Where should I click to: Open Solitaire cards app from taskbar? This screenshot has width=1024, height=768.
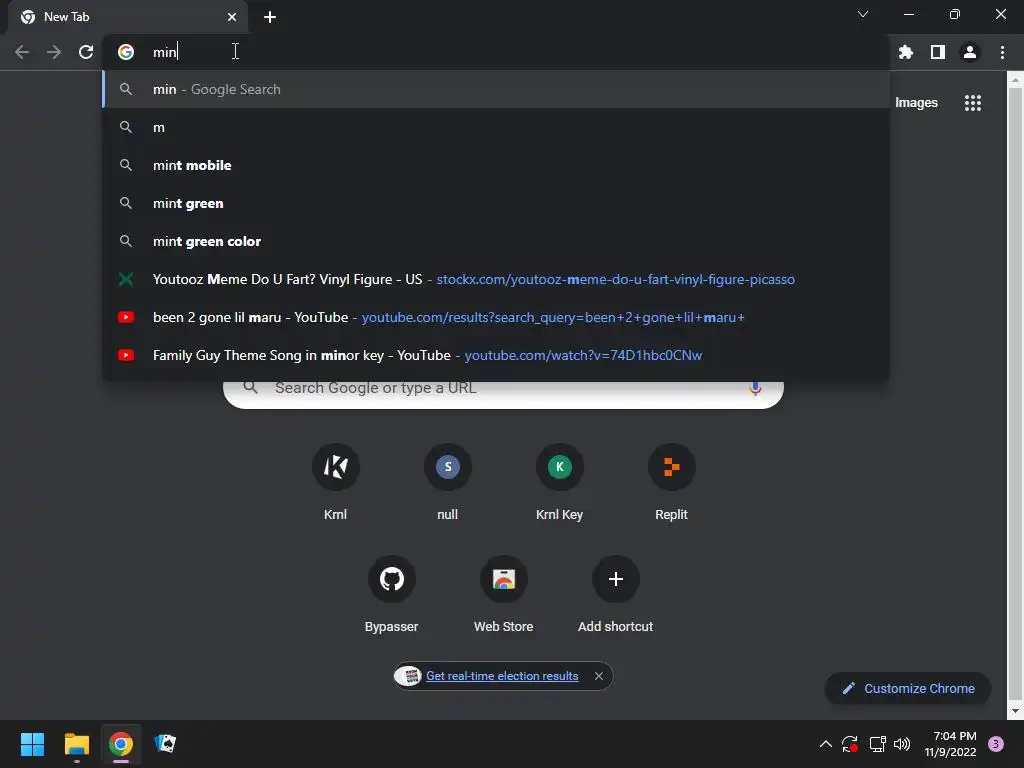[x=165, y=744]
